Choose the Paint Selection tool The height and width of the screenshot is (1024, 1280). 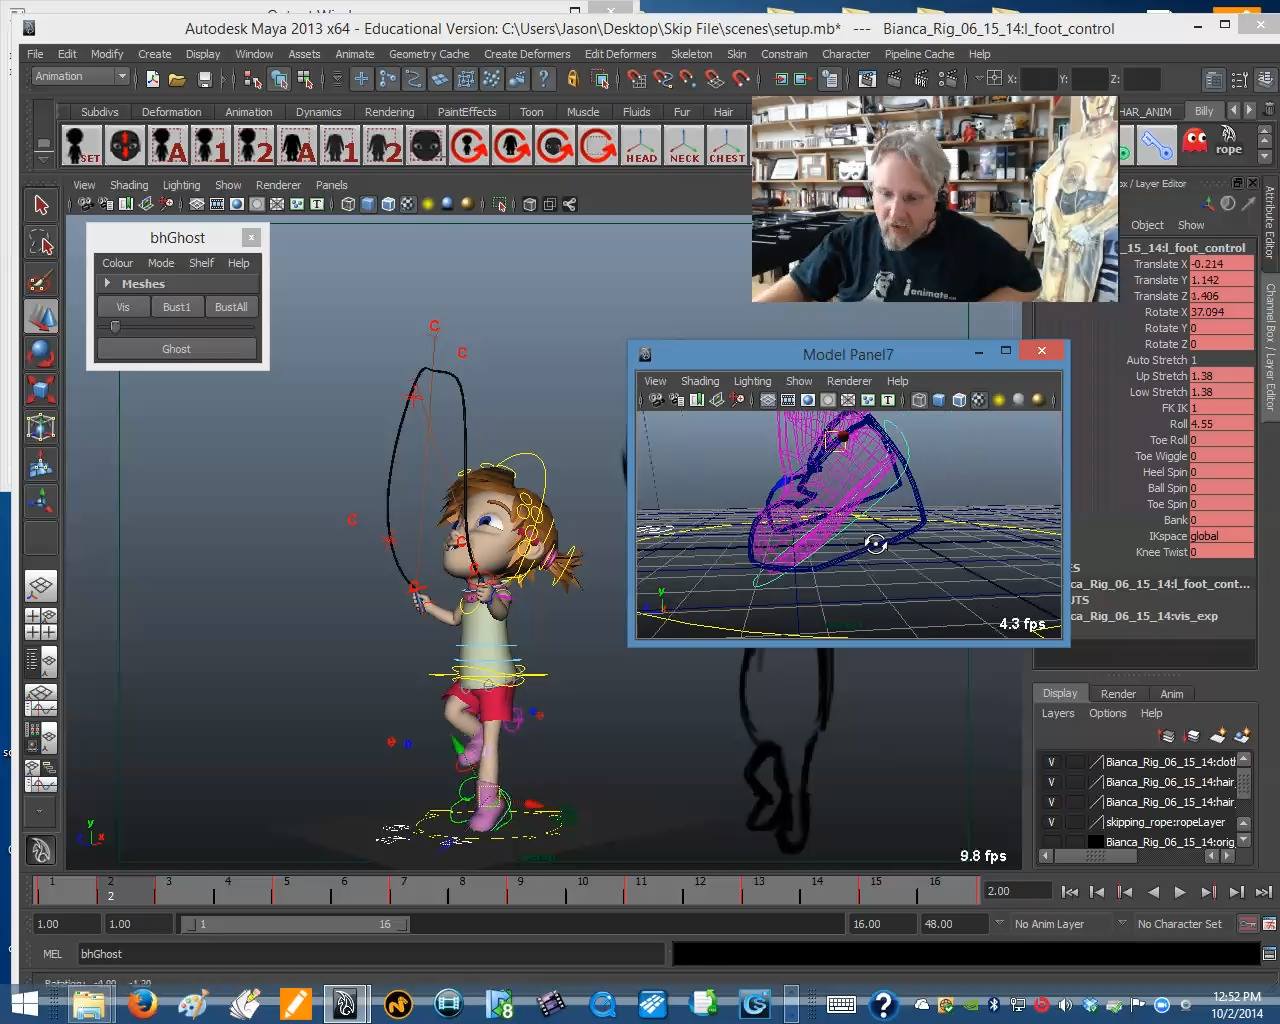coord(41,281)
